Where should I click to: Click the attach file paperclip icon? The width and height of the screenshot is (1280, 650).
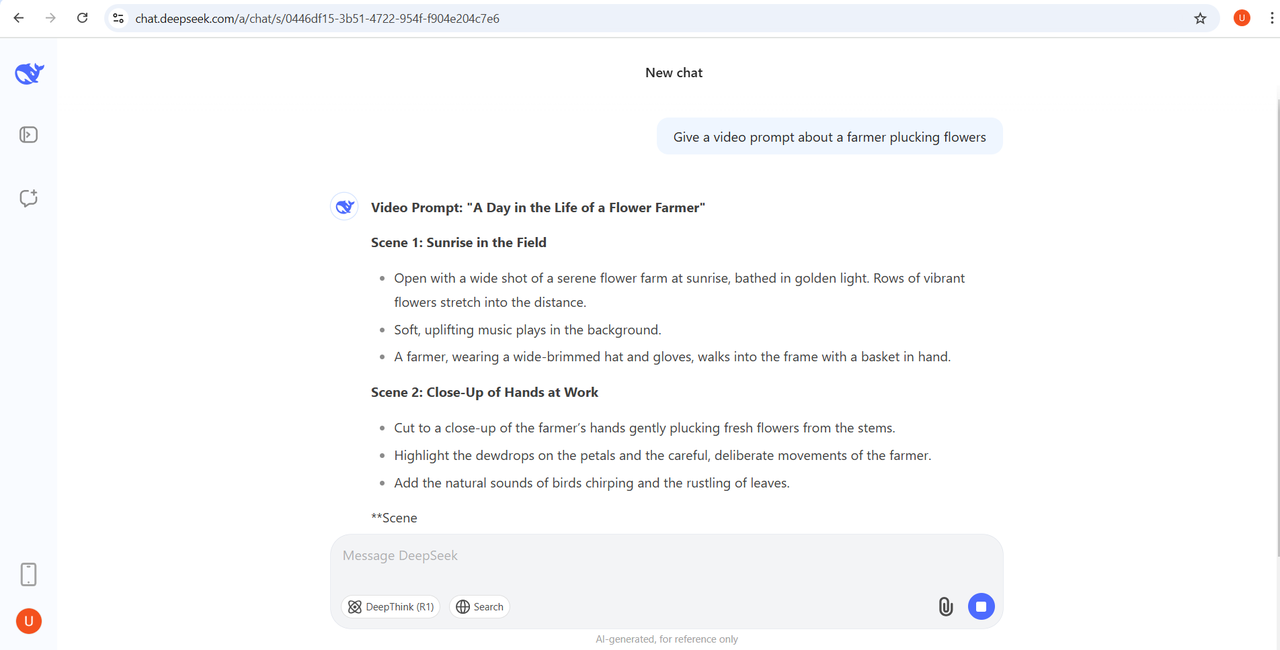(x=945, y=606)
